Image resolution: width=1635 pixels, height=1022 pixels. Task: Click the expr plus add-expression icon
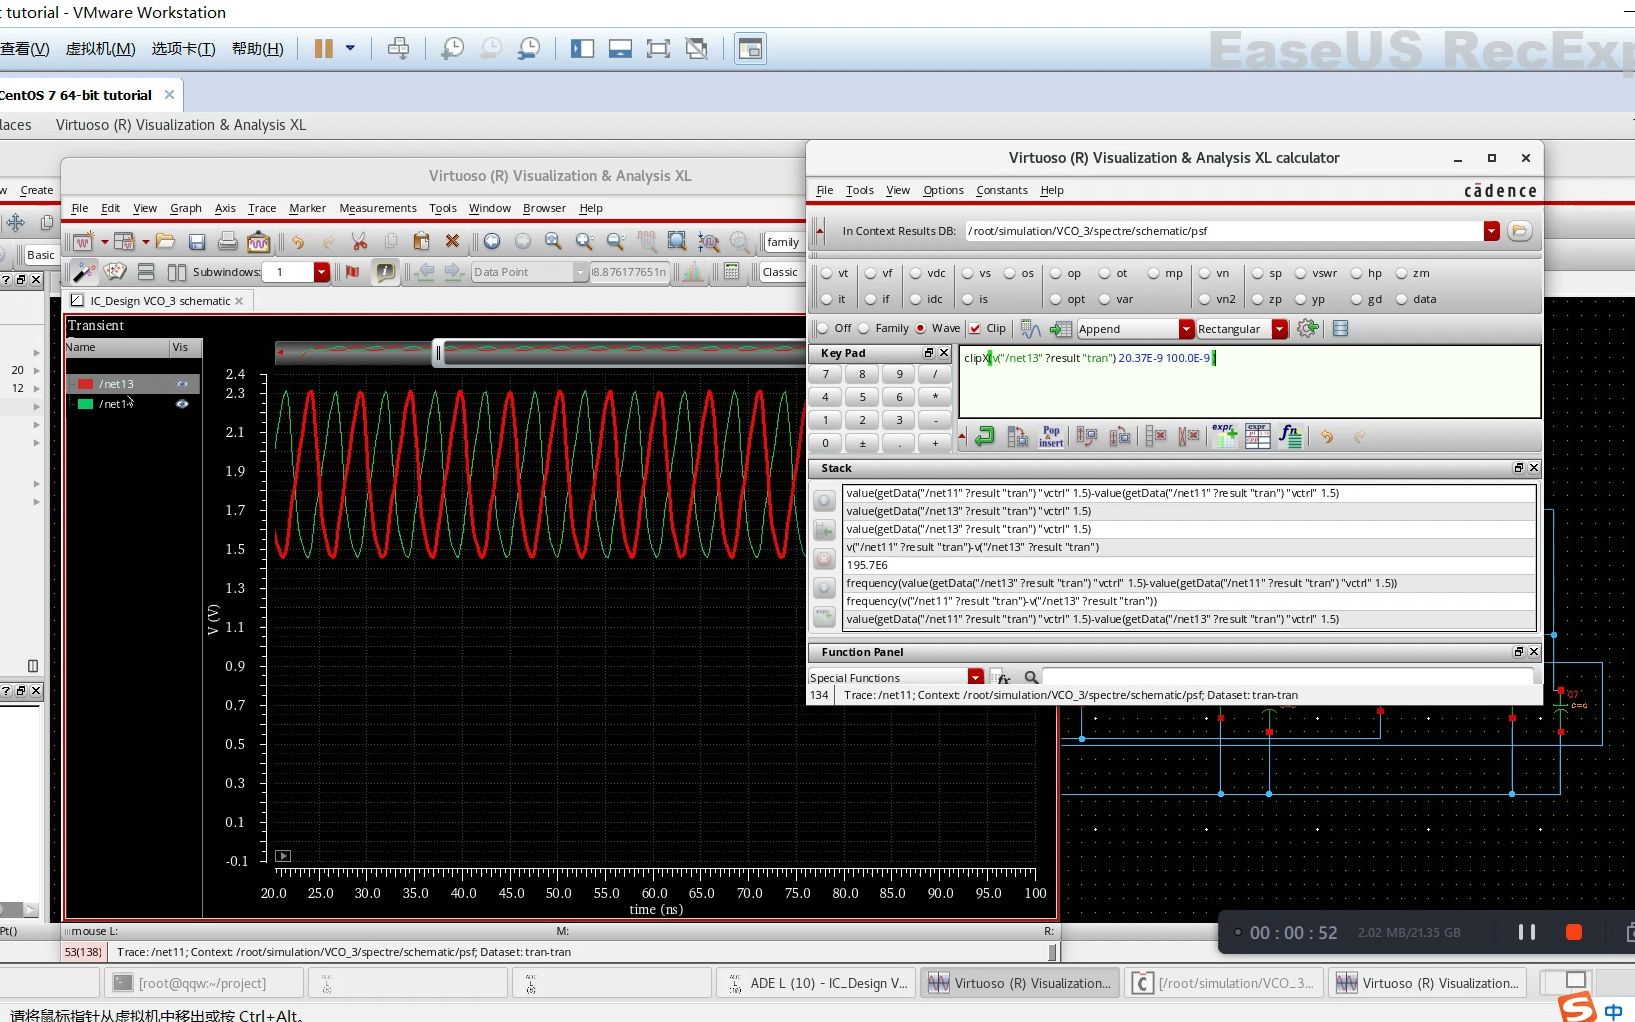pos(1224,435)
